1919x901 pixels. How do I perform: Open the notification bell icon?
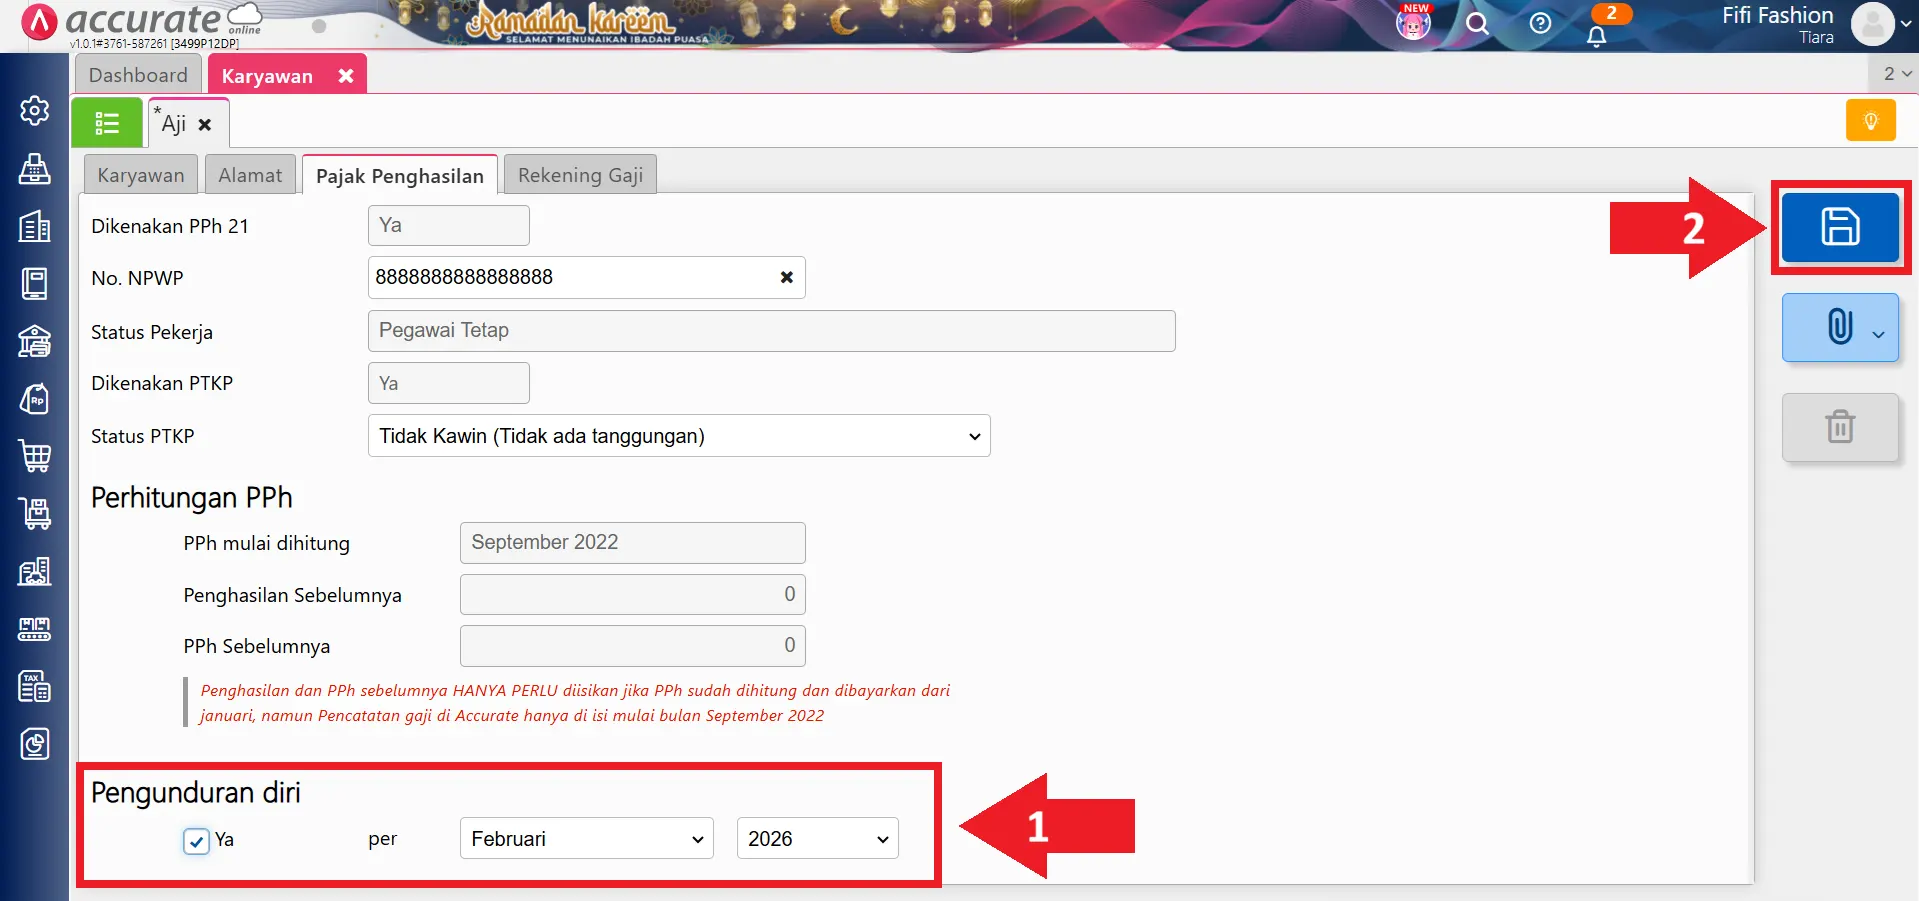pyautogui.click(x=1597, y=36)
